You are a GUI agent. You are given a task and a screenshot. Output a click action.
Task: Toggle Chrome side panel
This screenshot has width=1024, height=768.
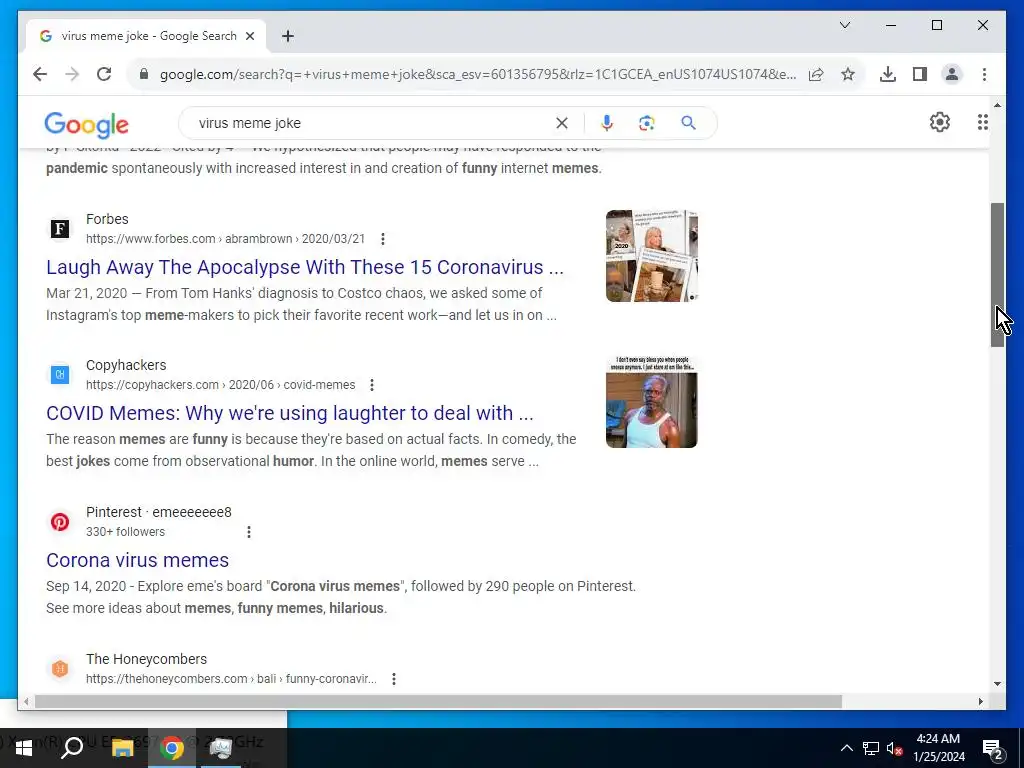tap(920, 74)
